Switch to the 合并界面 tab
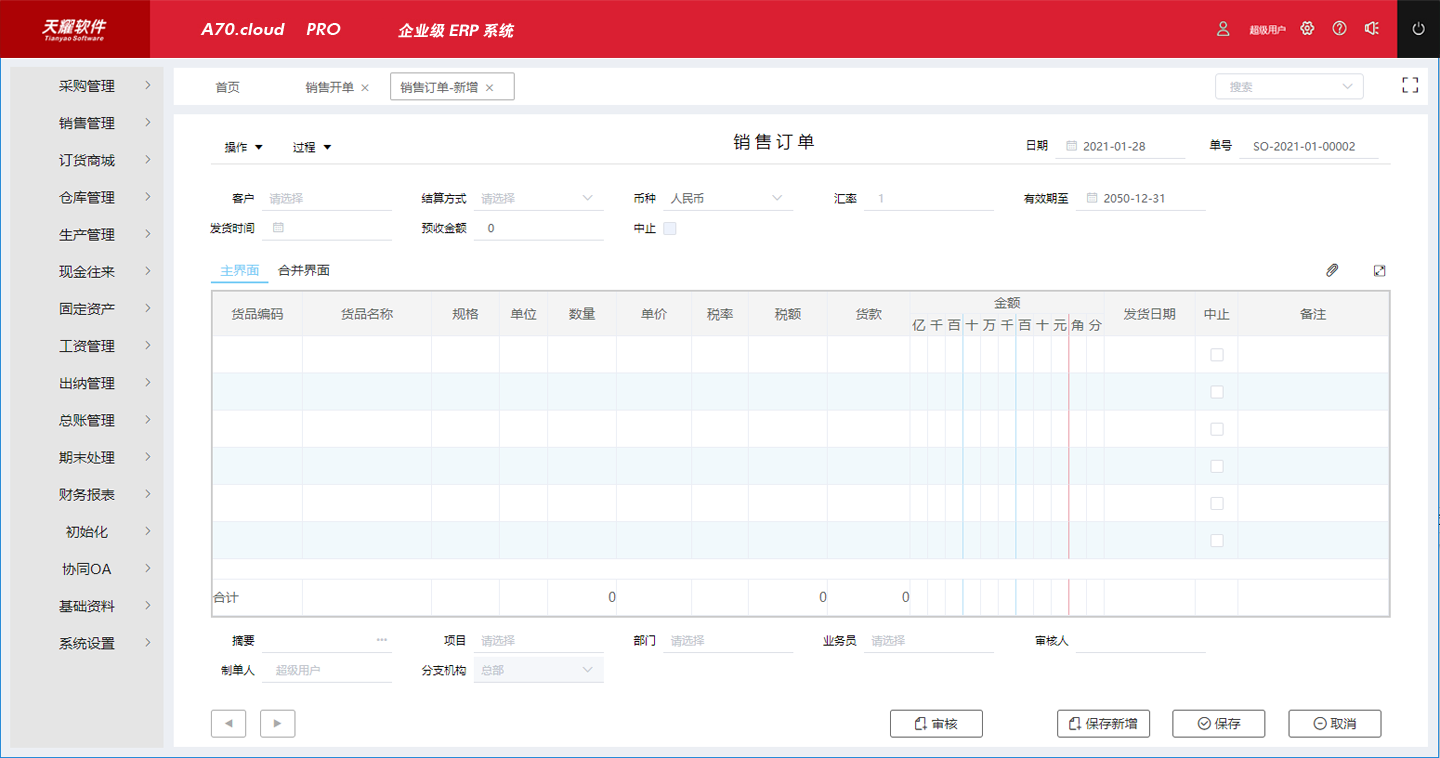Image resolution: width=1440 pixels, height=758 pixels. (304, 271)
